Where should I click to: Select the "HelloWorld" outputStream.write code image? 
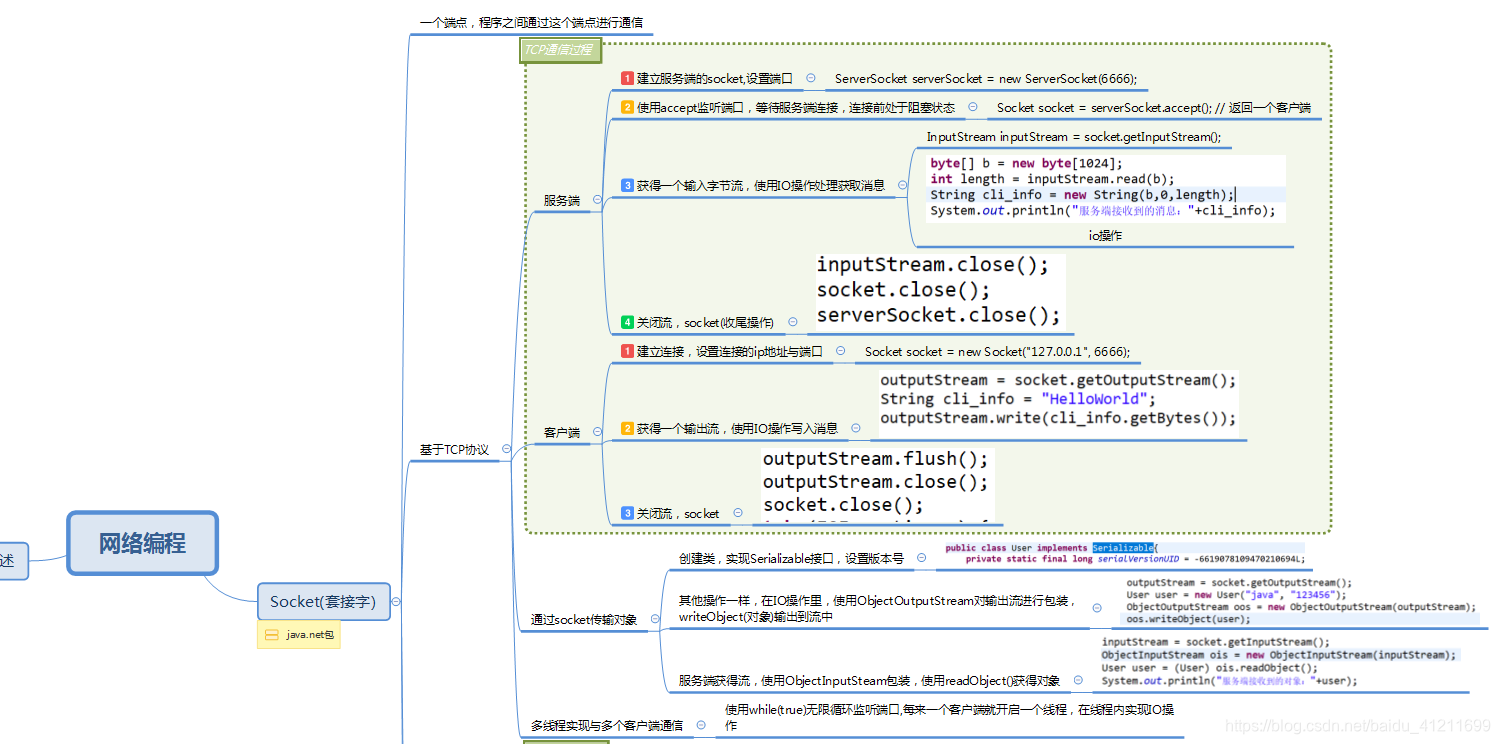[x=1059, y=402]
